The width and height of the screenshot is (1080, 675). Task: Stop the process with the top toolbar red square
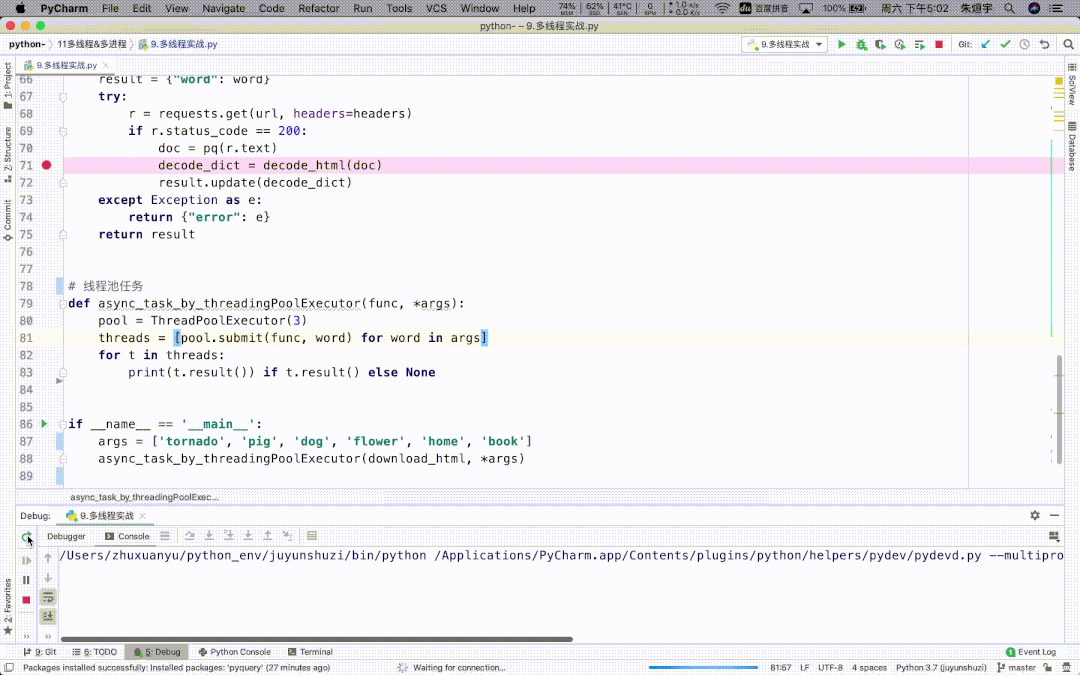pyautogui.click(x=939, y=44)
